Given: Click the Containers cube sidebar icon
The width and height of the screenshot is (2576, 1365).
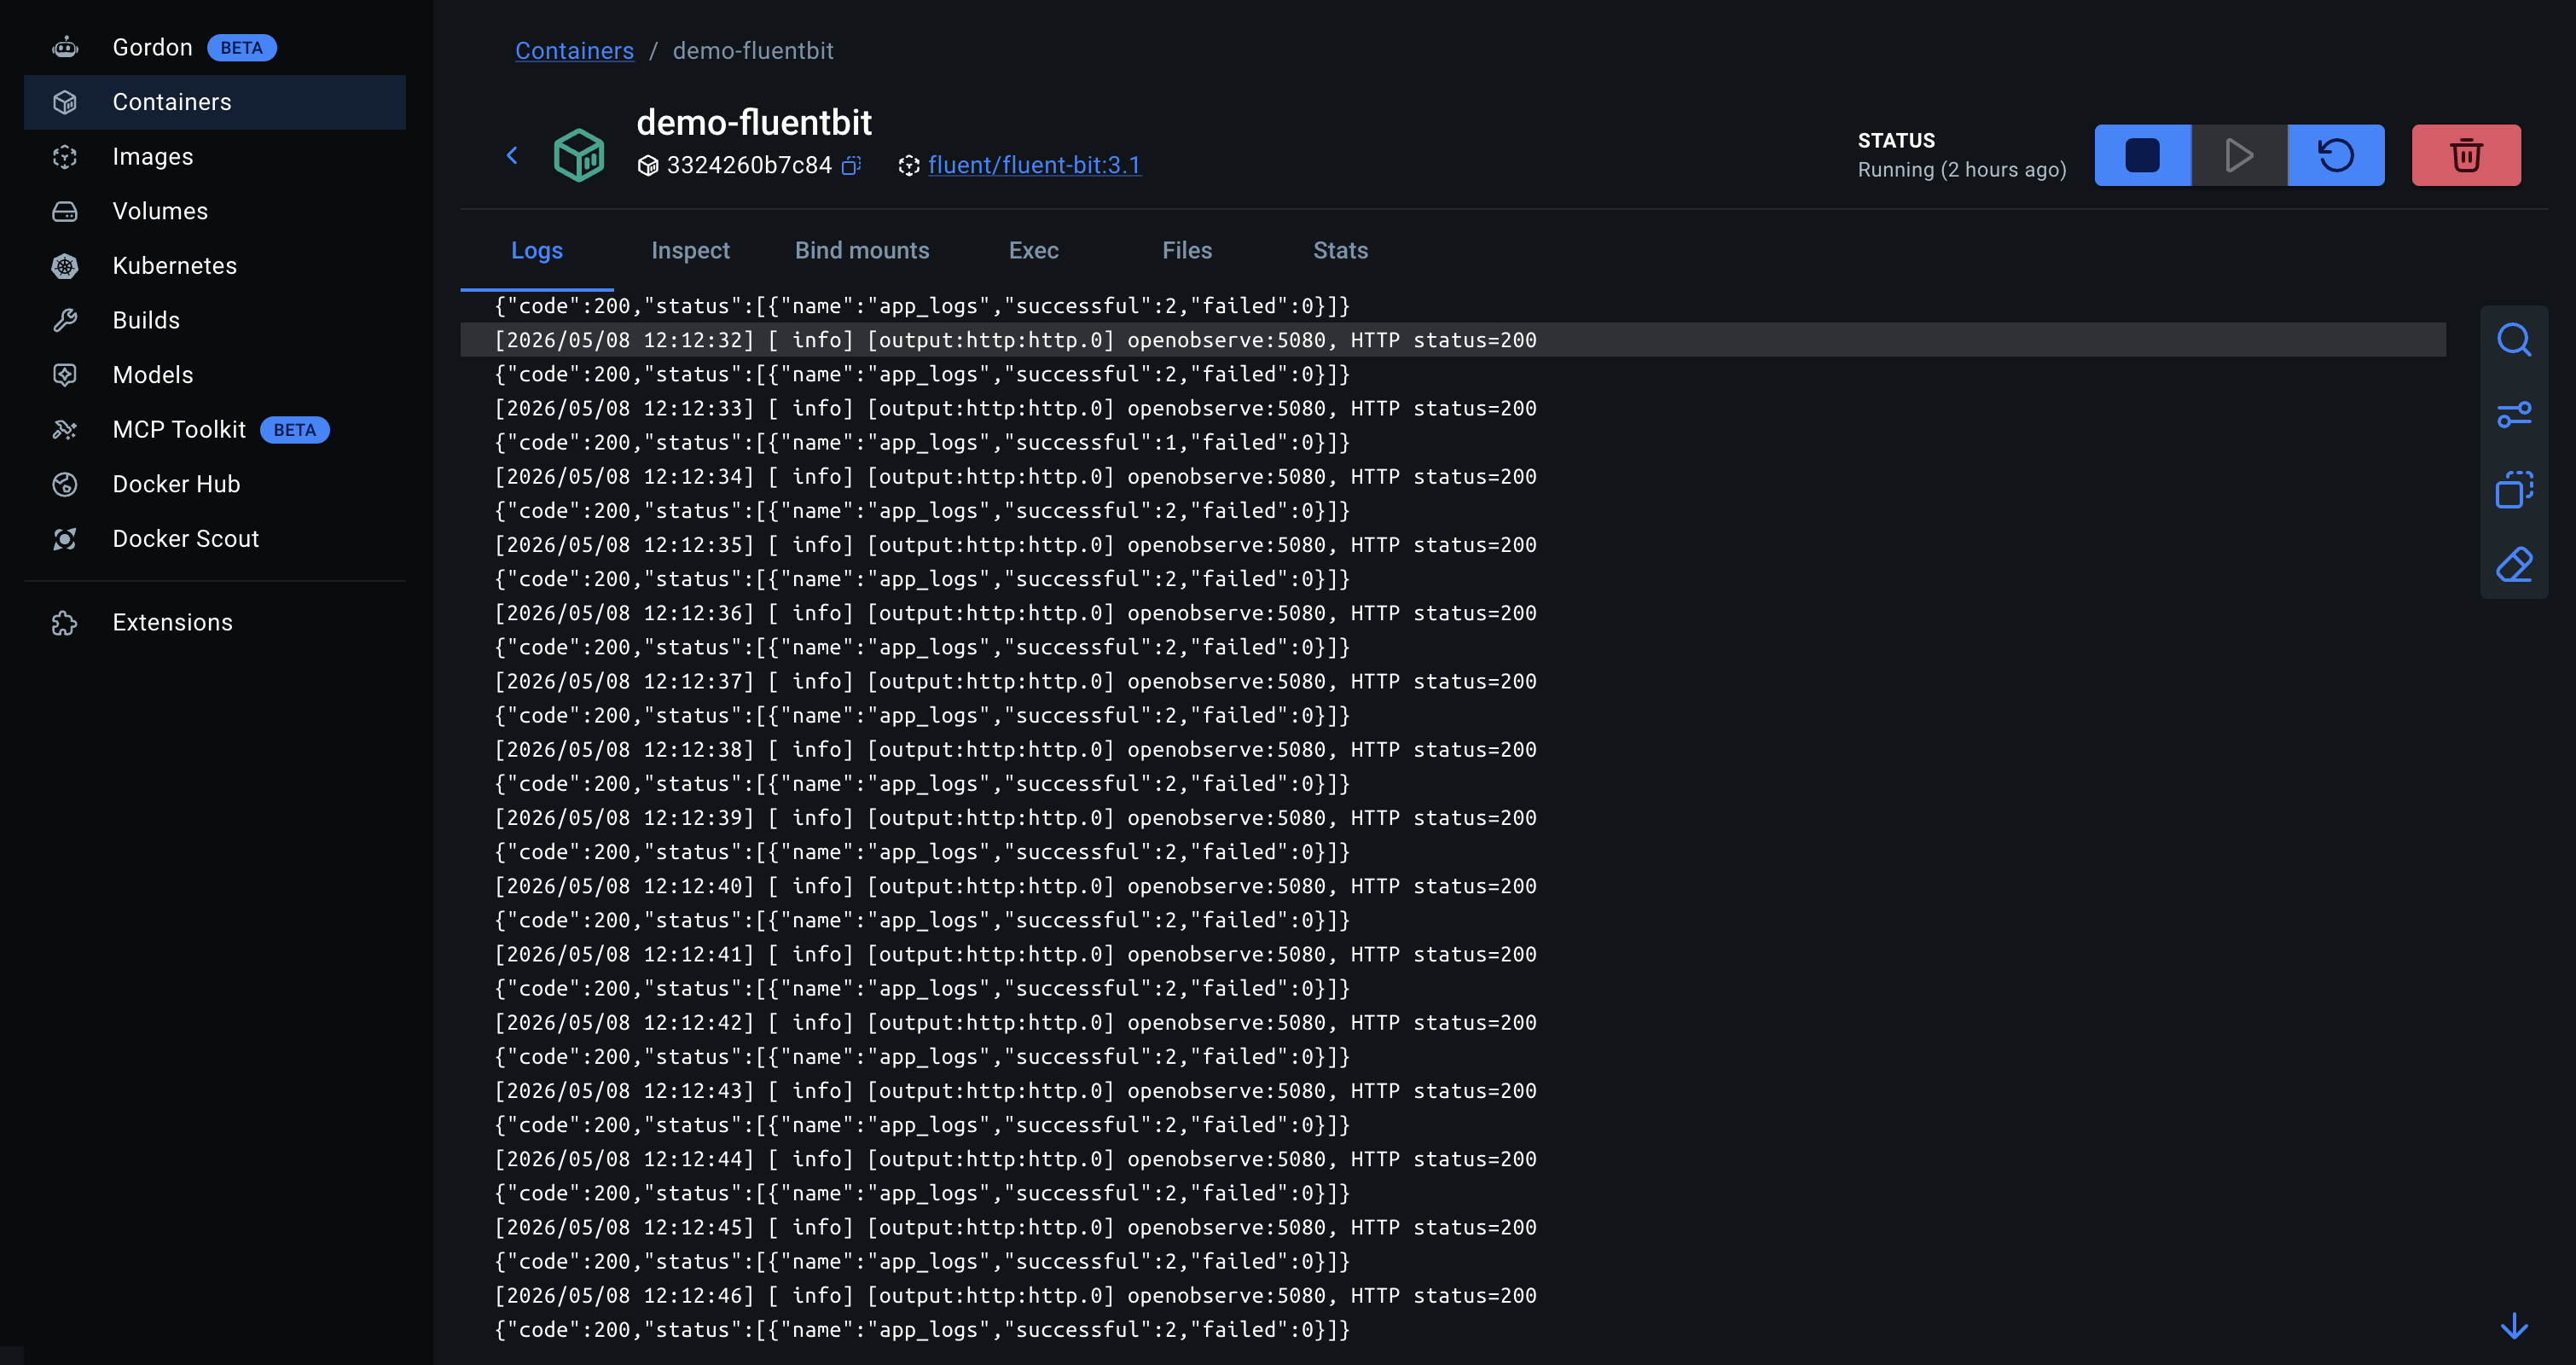Looking at the screenshot, I should [x=65, y=102].
